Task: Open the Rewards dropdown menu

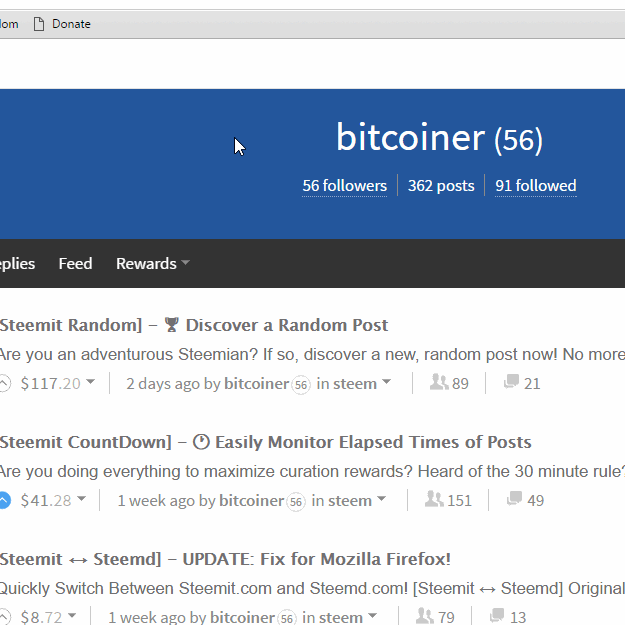Action: tap(153, 263)
